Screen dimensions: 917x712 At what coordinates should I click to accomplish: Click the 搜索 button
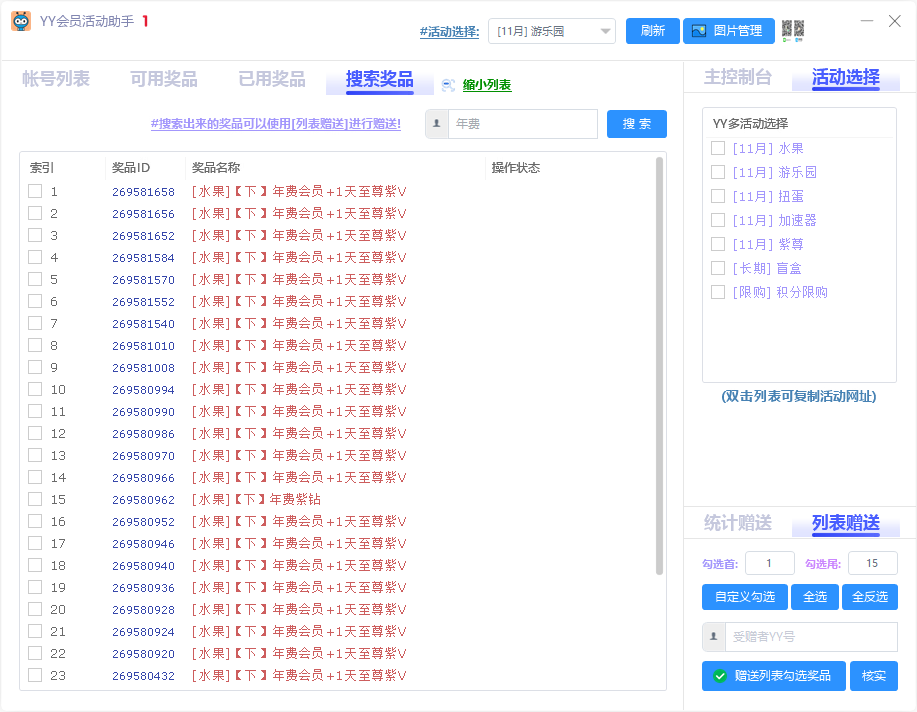(637, 124)
